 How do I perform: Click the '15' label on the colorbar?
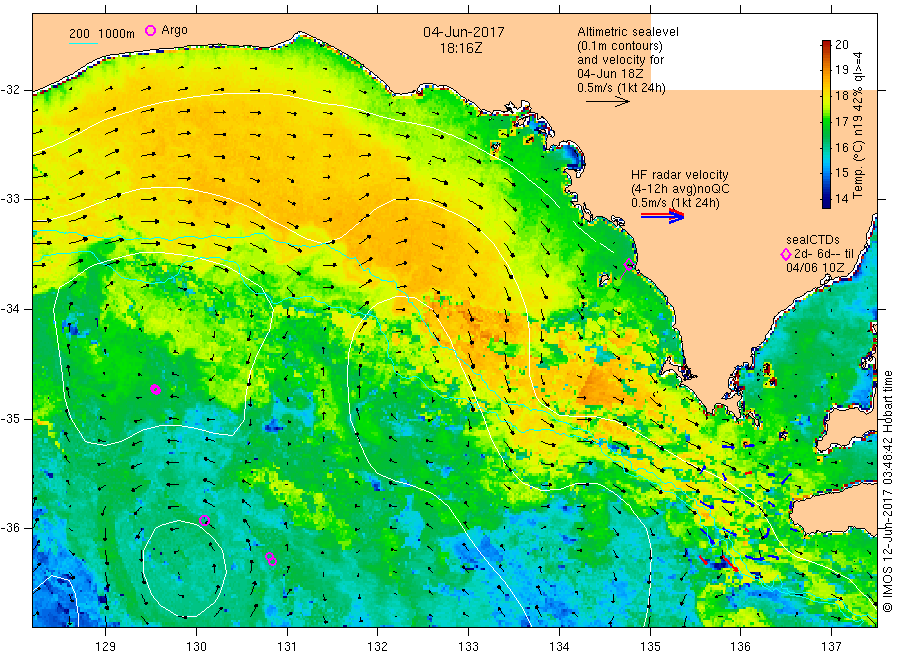tap(842, 173)
